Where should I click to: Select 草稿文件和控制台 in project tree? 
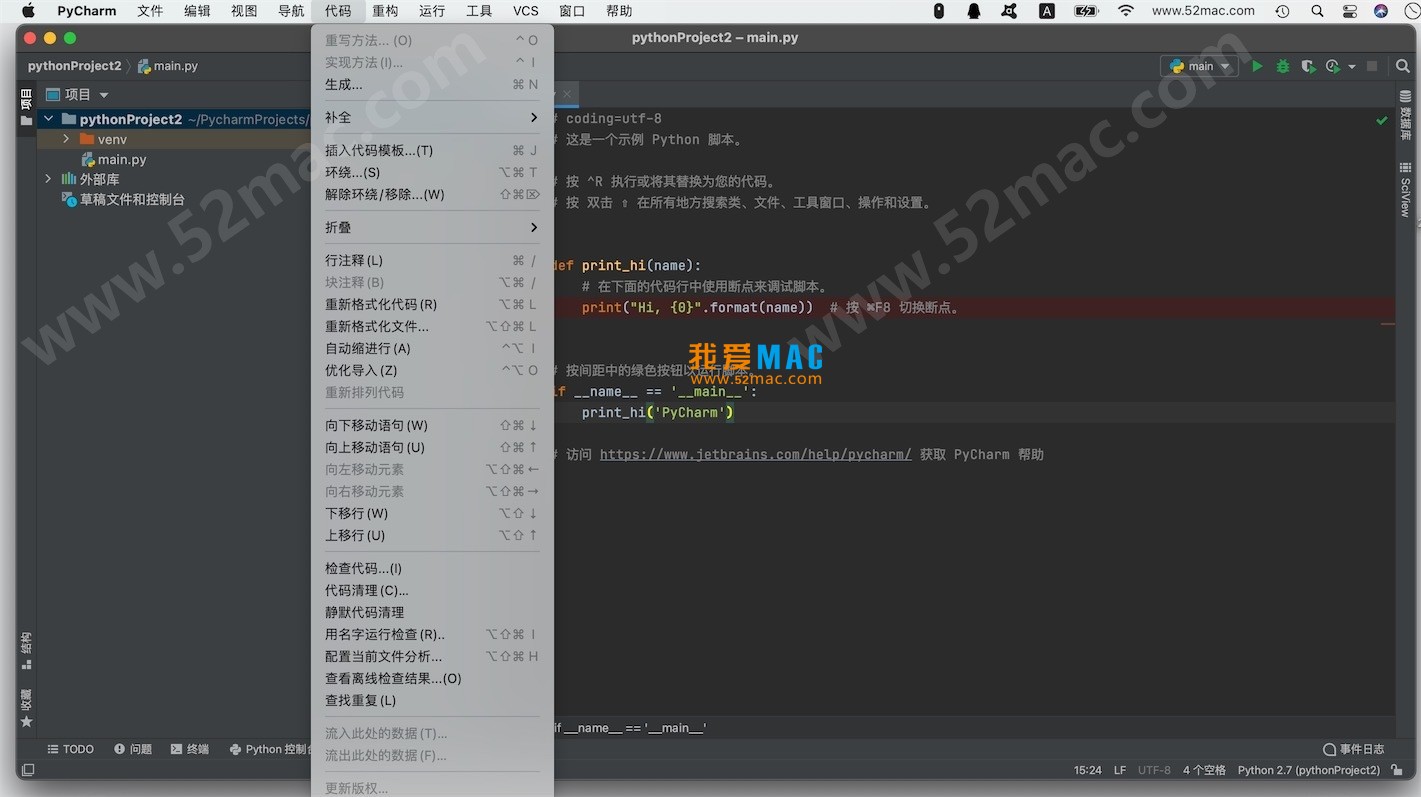123,199
